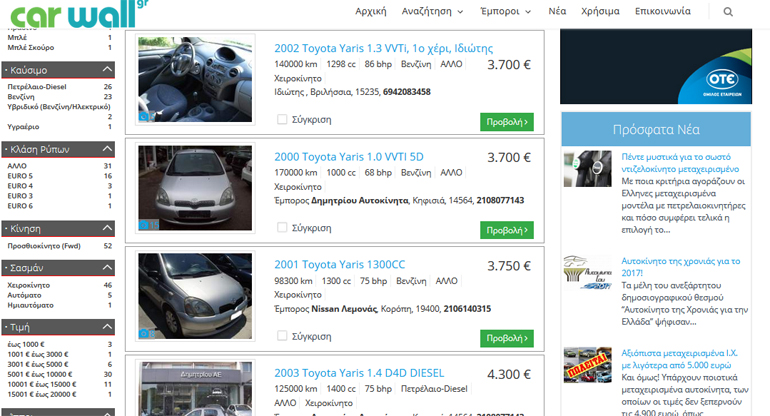This screenshot has height=416, width=770.
Task: Tick Σύγκριση for 2001 Toyota Yaris 1300CC
Action: click(282, 336)
